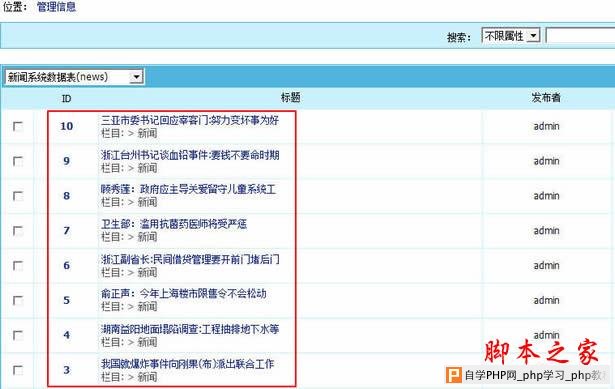Screen dimensions: 615x389
Task: Focus the search keyword input field
Action: 580,36
